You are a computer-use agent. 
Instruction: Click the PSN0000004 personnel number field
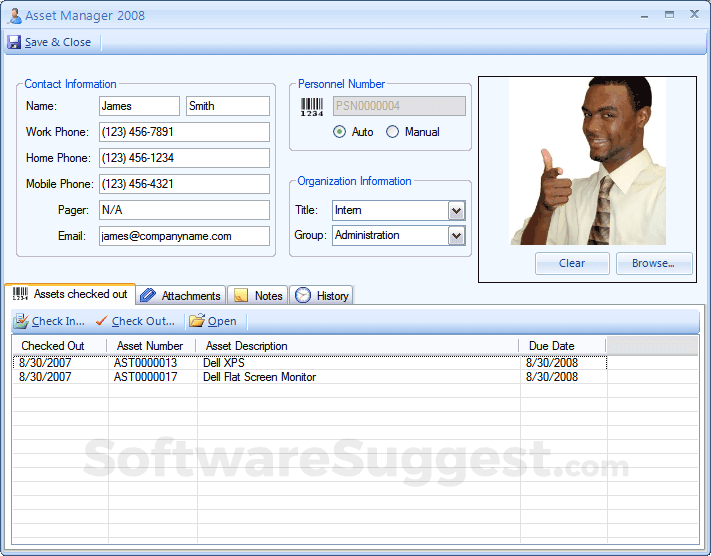coord(399,106)
